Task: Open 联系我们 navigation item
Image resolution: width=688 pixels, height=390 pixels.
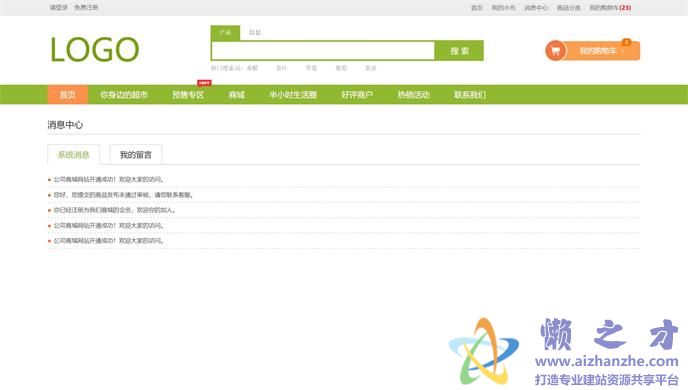Action: (x=469, y=95)
